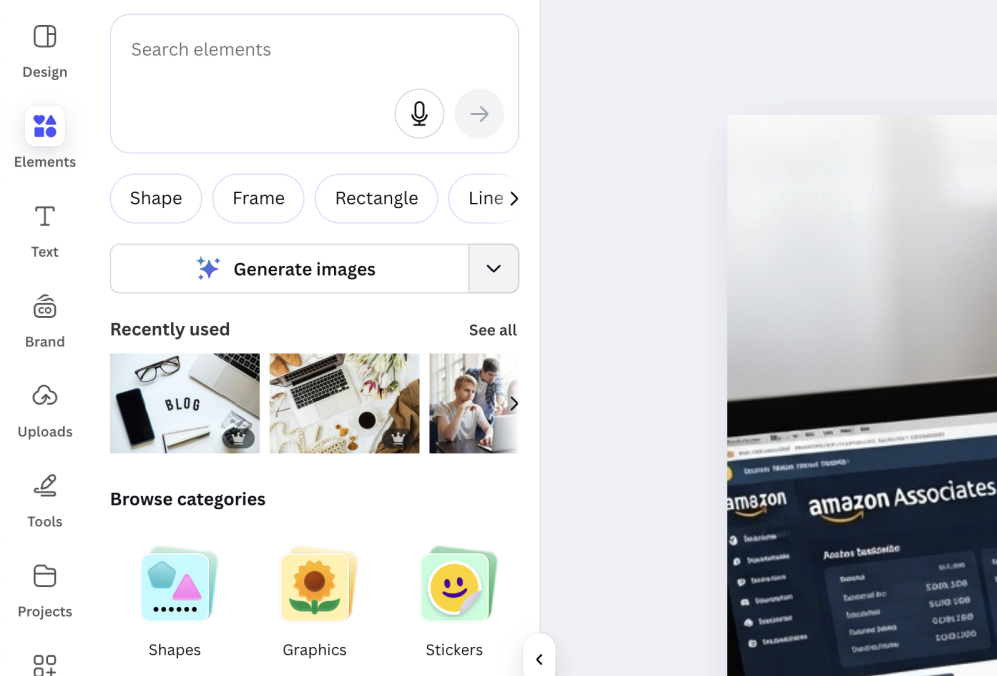Open the Text tool in sidebar
Image resolution: width=997 pixels, height=676 pixels.
[45, 216]
